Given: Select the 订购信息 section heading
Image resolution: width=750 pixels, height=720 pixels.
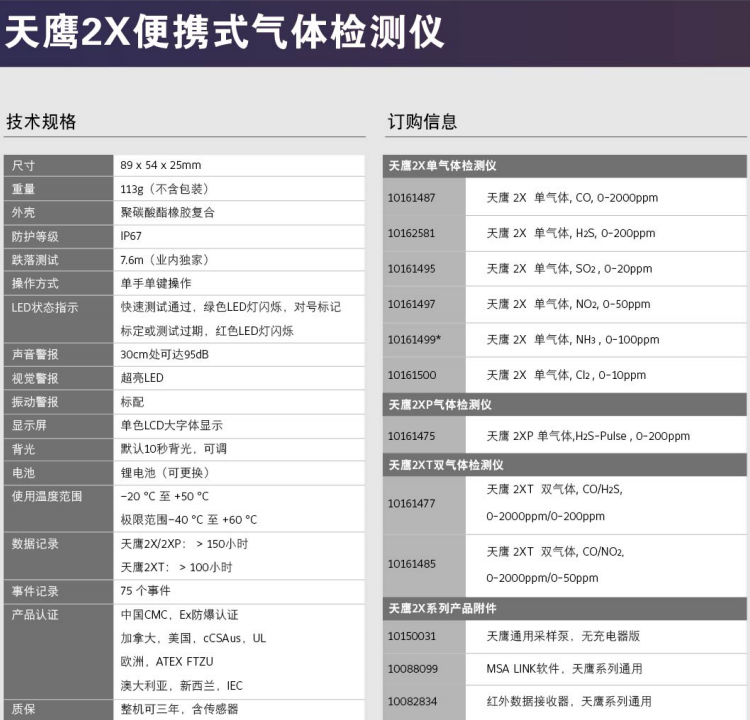Looking at the screenshot, I should coord(422,122).
